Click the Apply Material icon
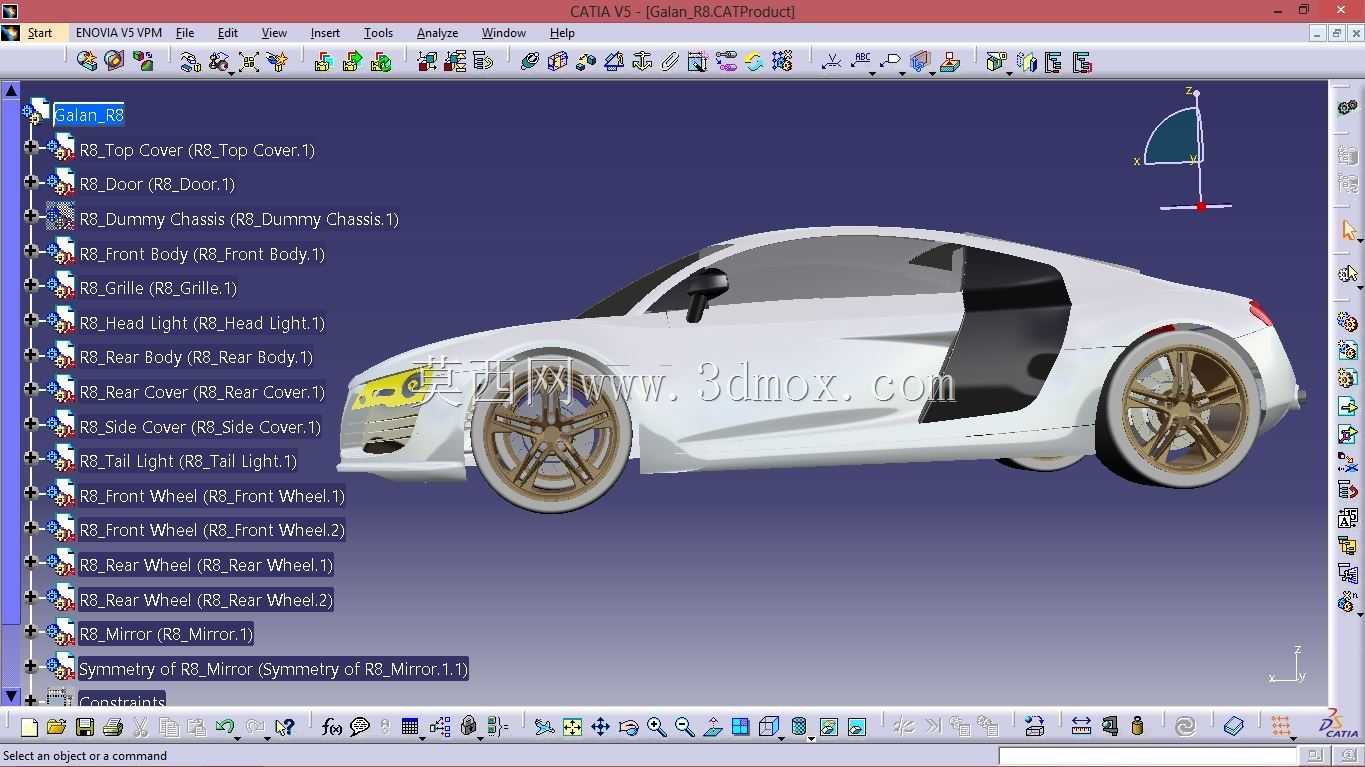1365x767 pixels. click(1234, 727)
